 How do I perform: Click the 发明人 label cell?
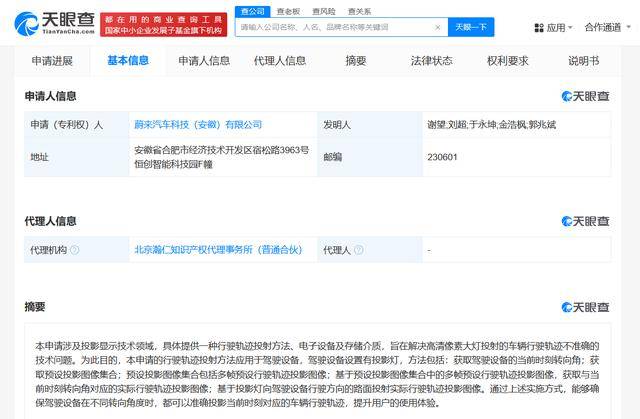tap(370, 124)
